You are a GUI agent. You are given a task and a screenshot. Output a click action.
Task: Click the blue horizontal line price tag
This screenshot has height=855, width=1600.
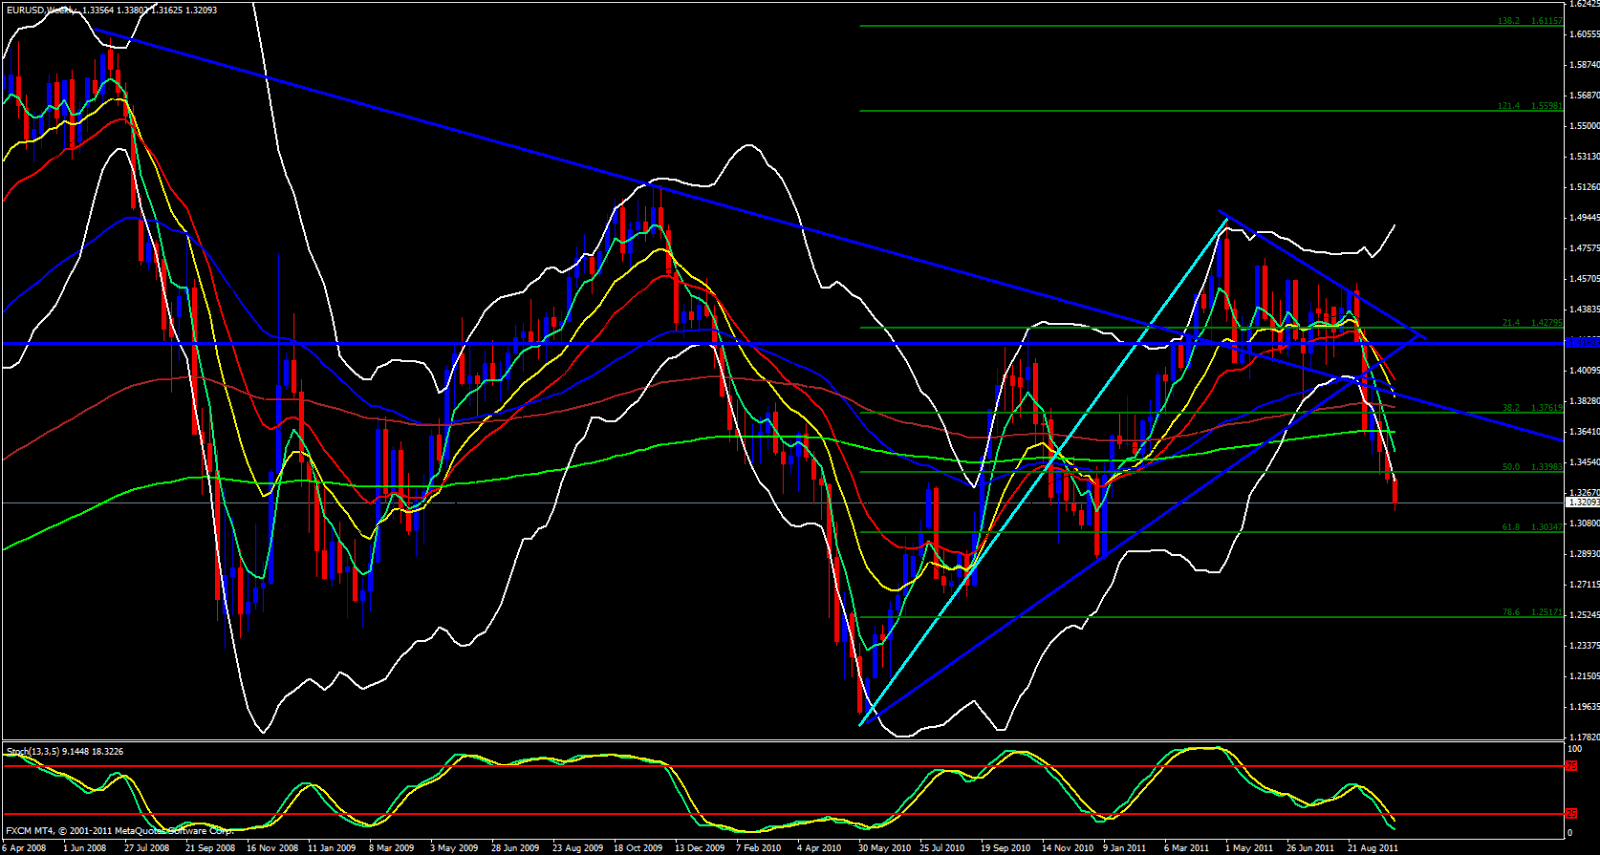(x=1582, y=342)
